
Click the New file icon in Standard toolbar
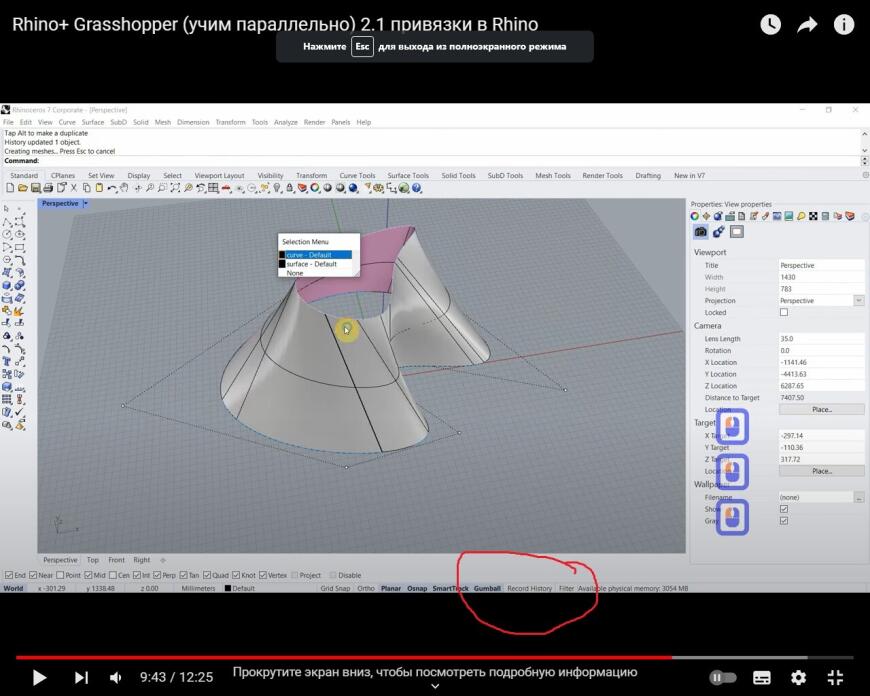tap(10, 188)
